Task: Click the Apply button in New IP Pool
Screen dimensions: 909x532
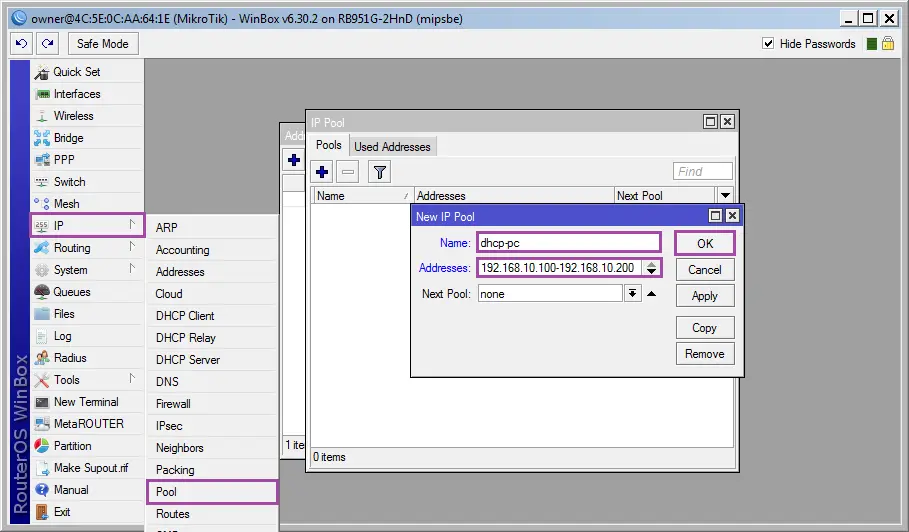Action: pos(705,296)
